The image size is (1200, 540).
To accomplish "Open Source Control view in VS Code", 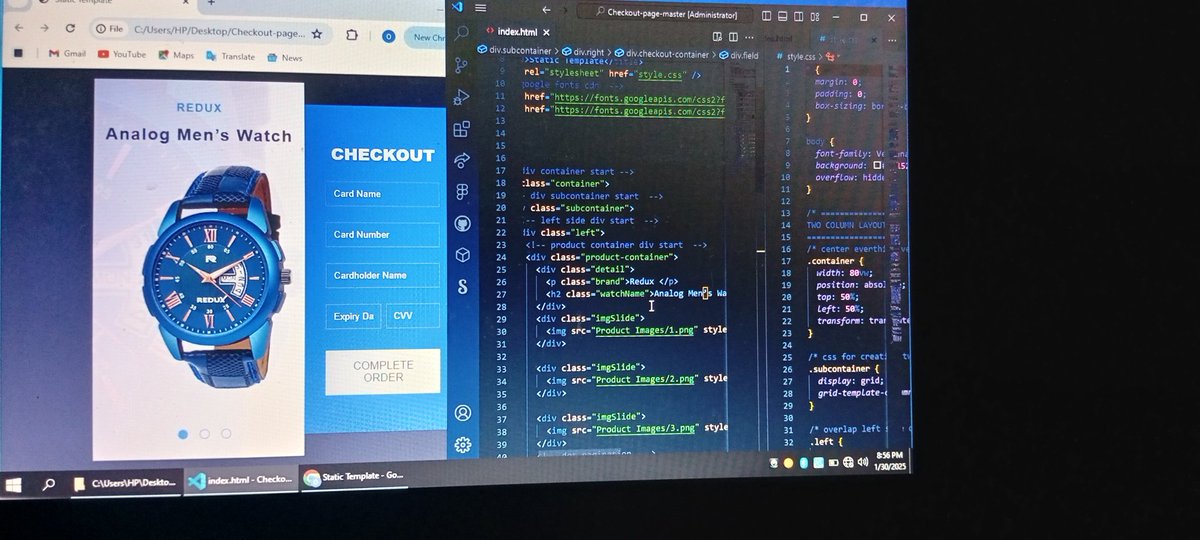I will [x=462, y=65].
